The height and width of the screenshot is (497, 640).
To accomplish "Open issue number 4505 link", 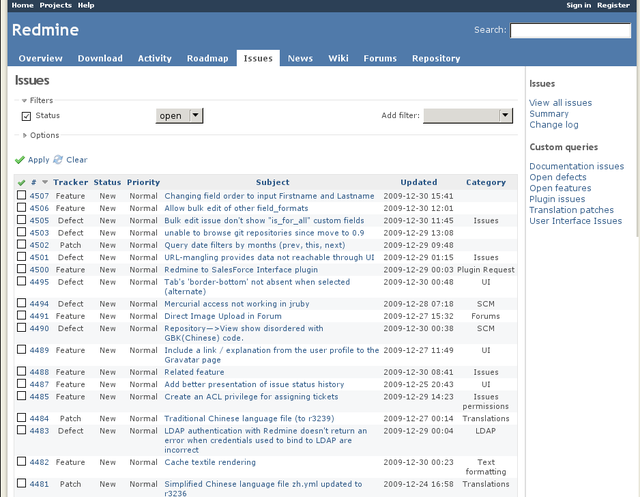I will click(x=39, y=221).
